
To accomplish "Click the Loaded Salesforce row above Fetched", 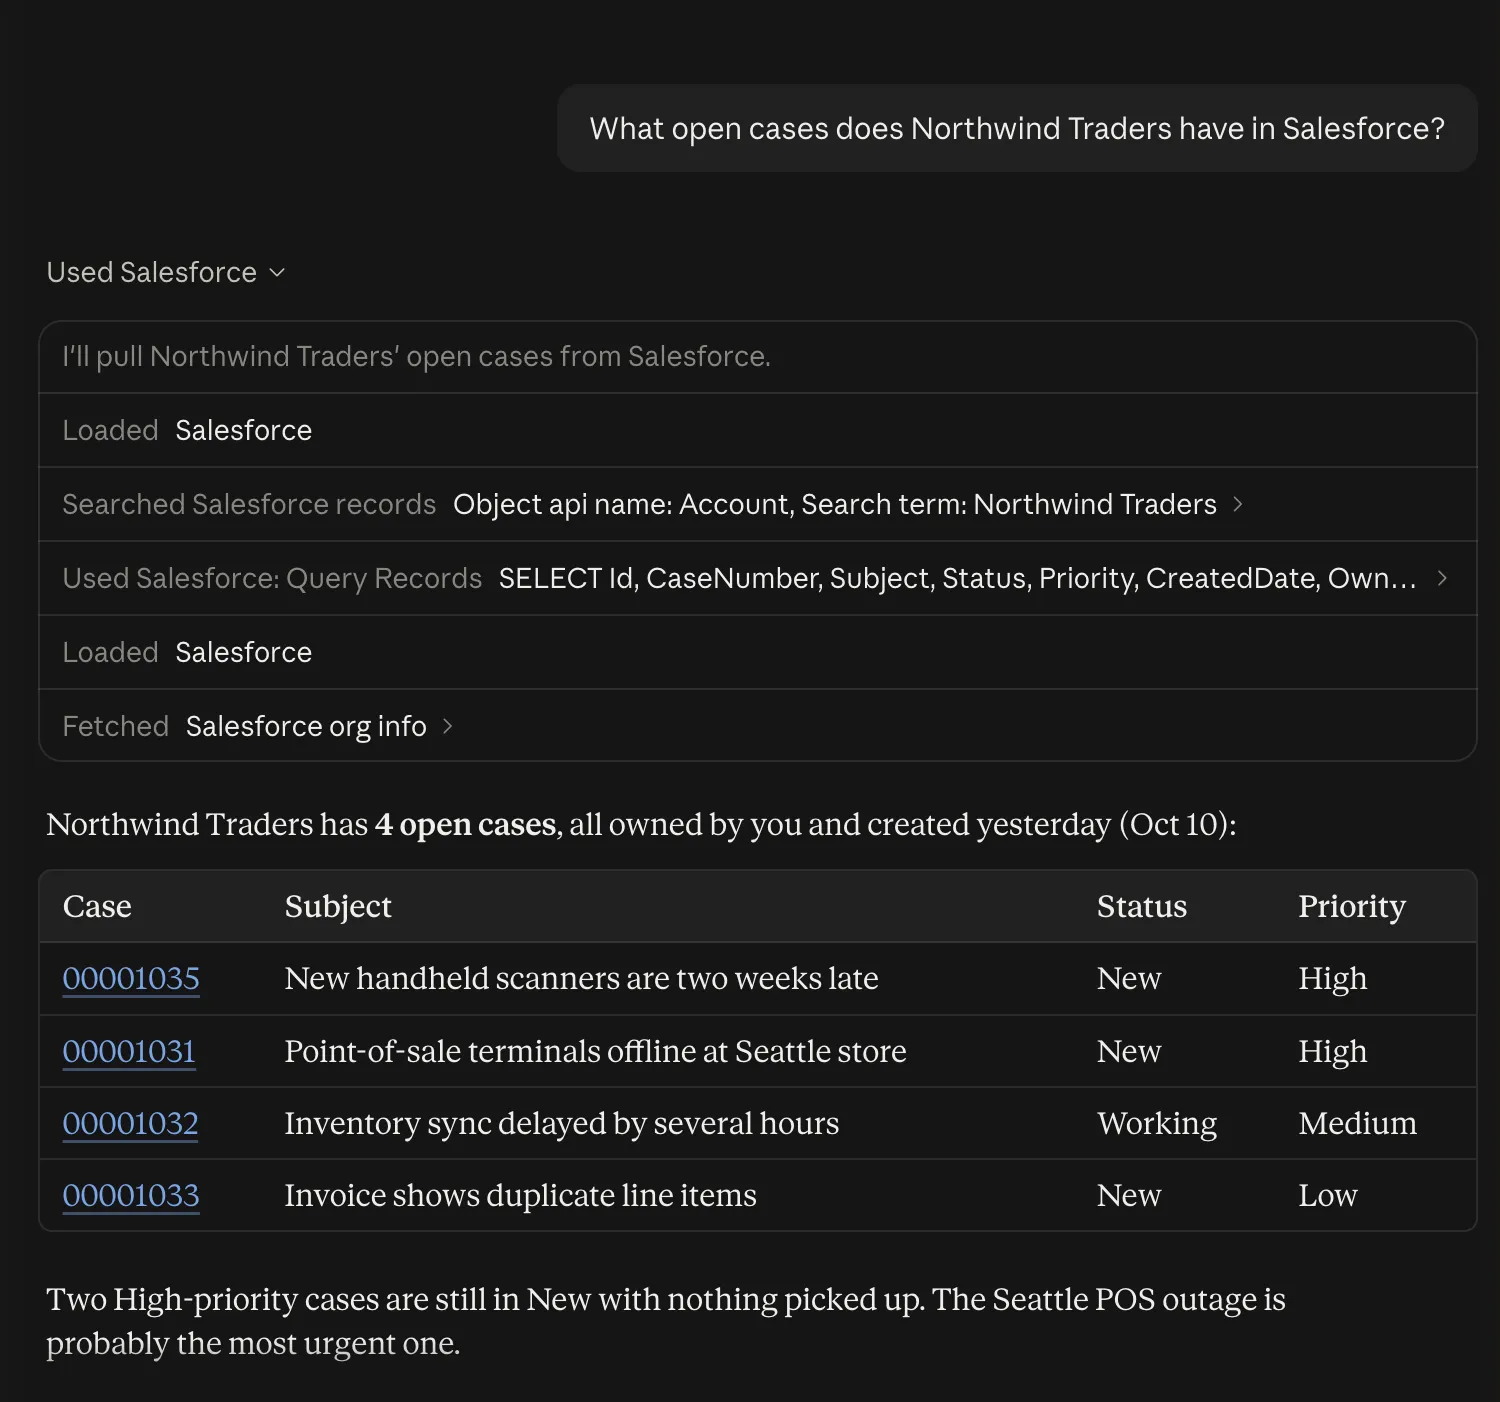I will tap(757, 652).
